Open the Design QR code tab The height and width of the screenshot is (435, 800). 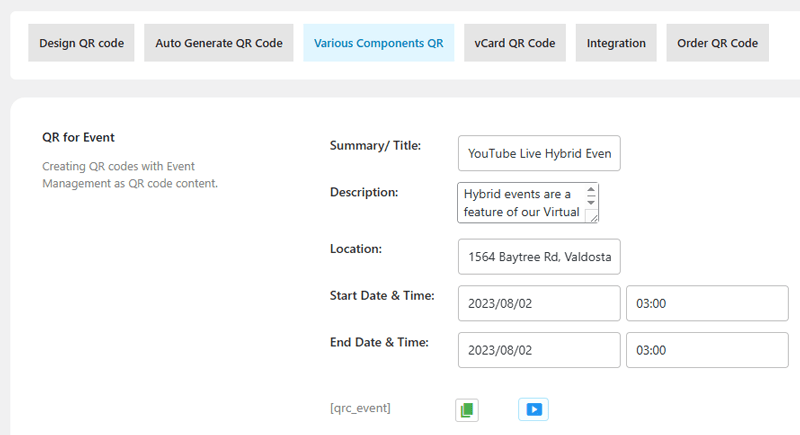point(81,43)
